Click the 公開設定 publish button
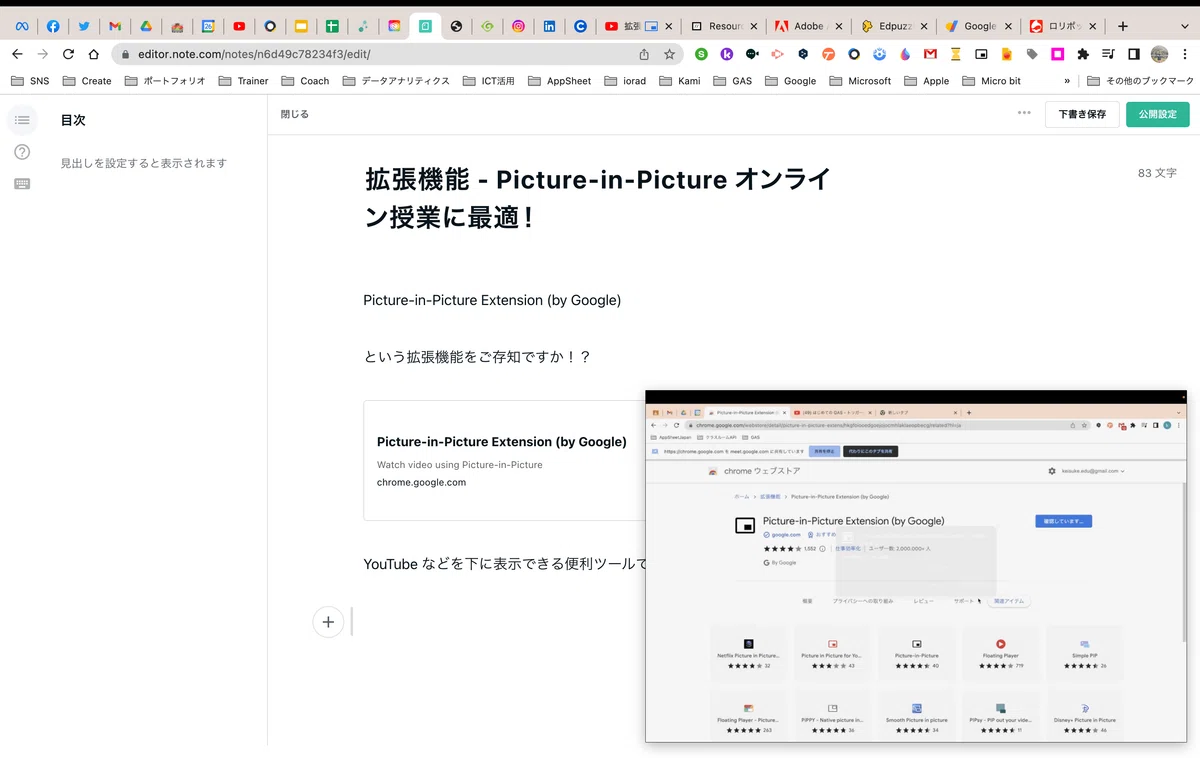This screenshot has height=758, width=1200. click(1158, 114)
